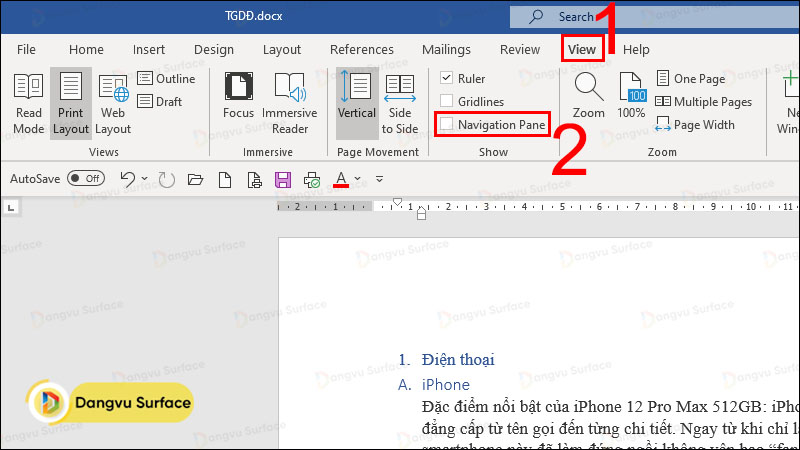Save document with the purple disk icon

(x=283, y=179)
